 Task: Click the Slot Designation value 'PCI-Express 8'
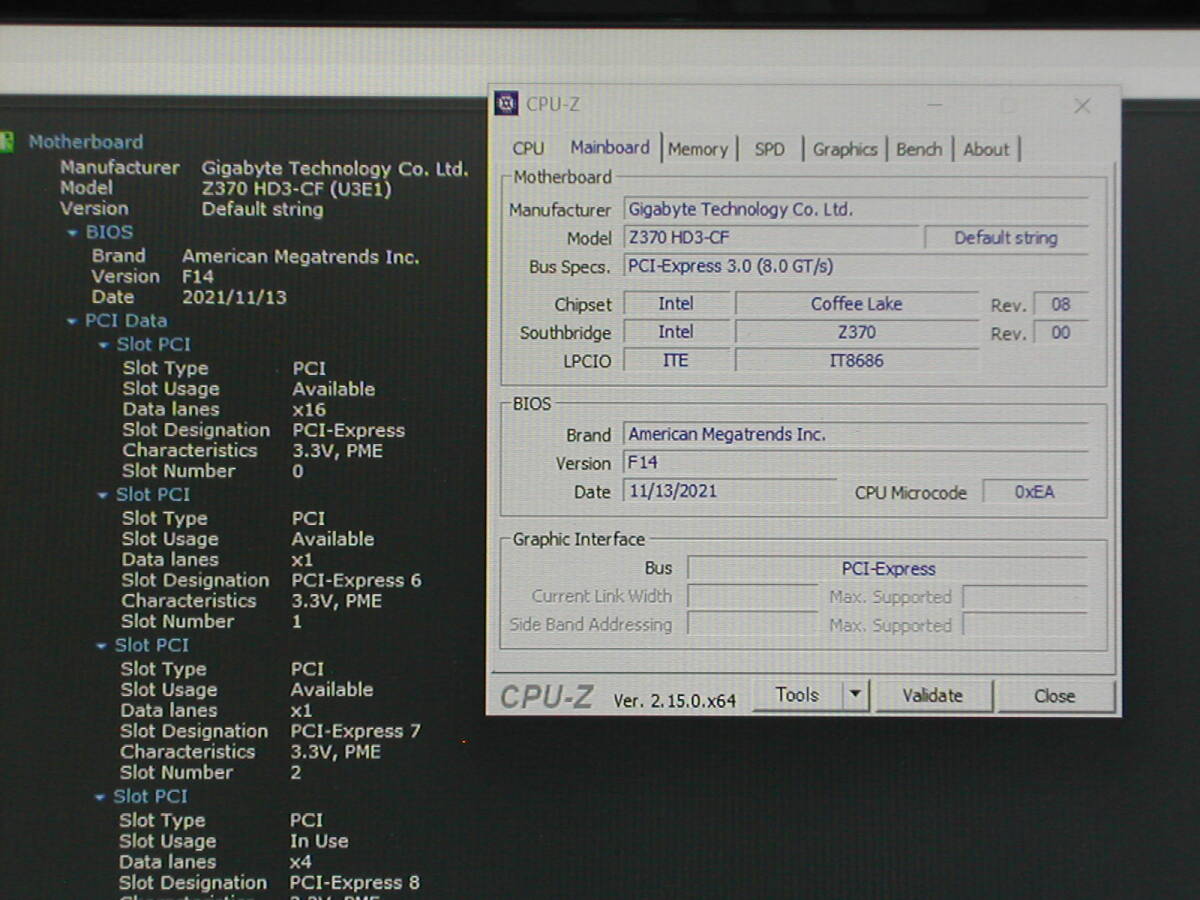pyautogui.click(x=354, y=883)
